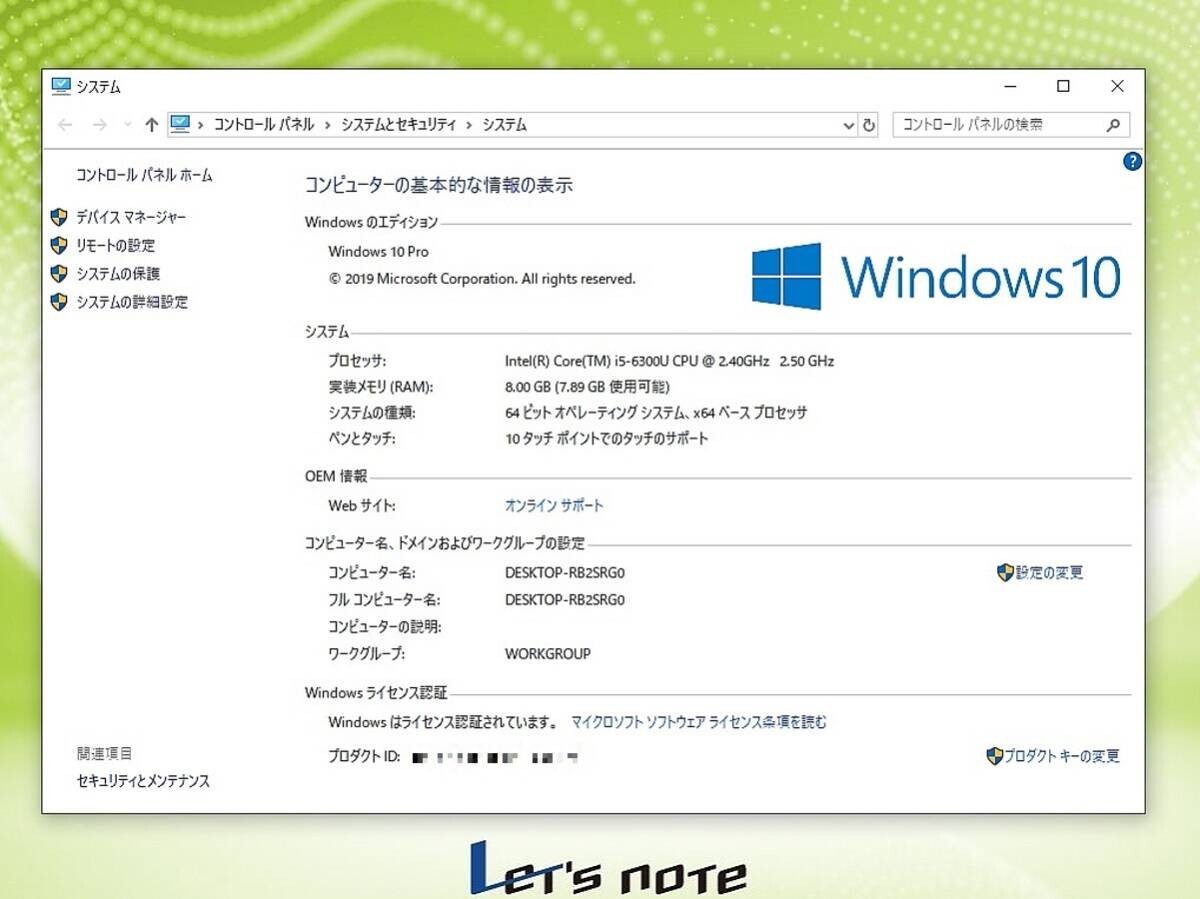This screenshot has height=899, width=1200.
Task: Click the WORKGROUP value
Action: coord(548,654)
